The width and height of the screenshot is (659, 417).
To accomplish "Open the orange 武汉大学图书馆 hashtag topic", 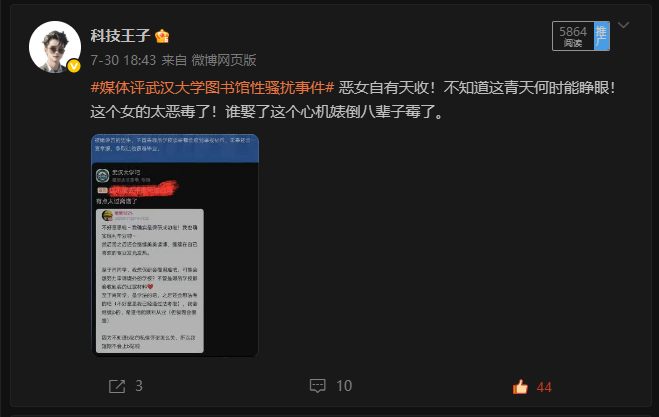I will 212,87.
